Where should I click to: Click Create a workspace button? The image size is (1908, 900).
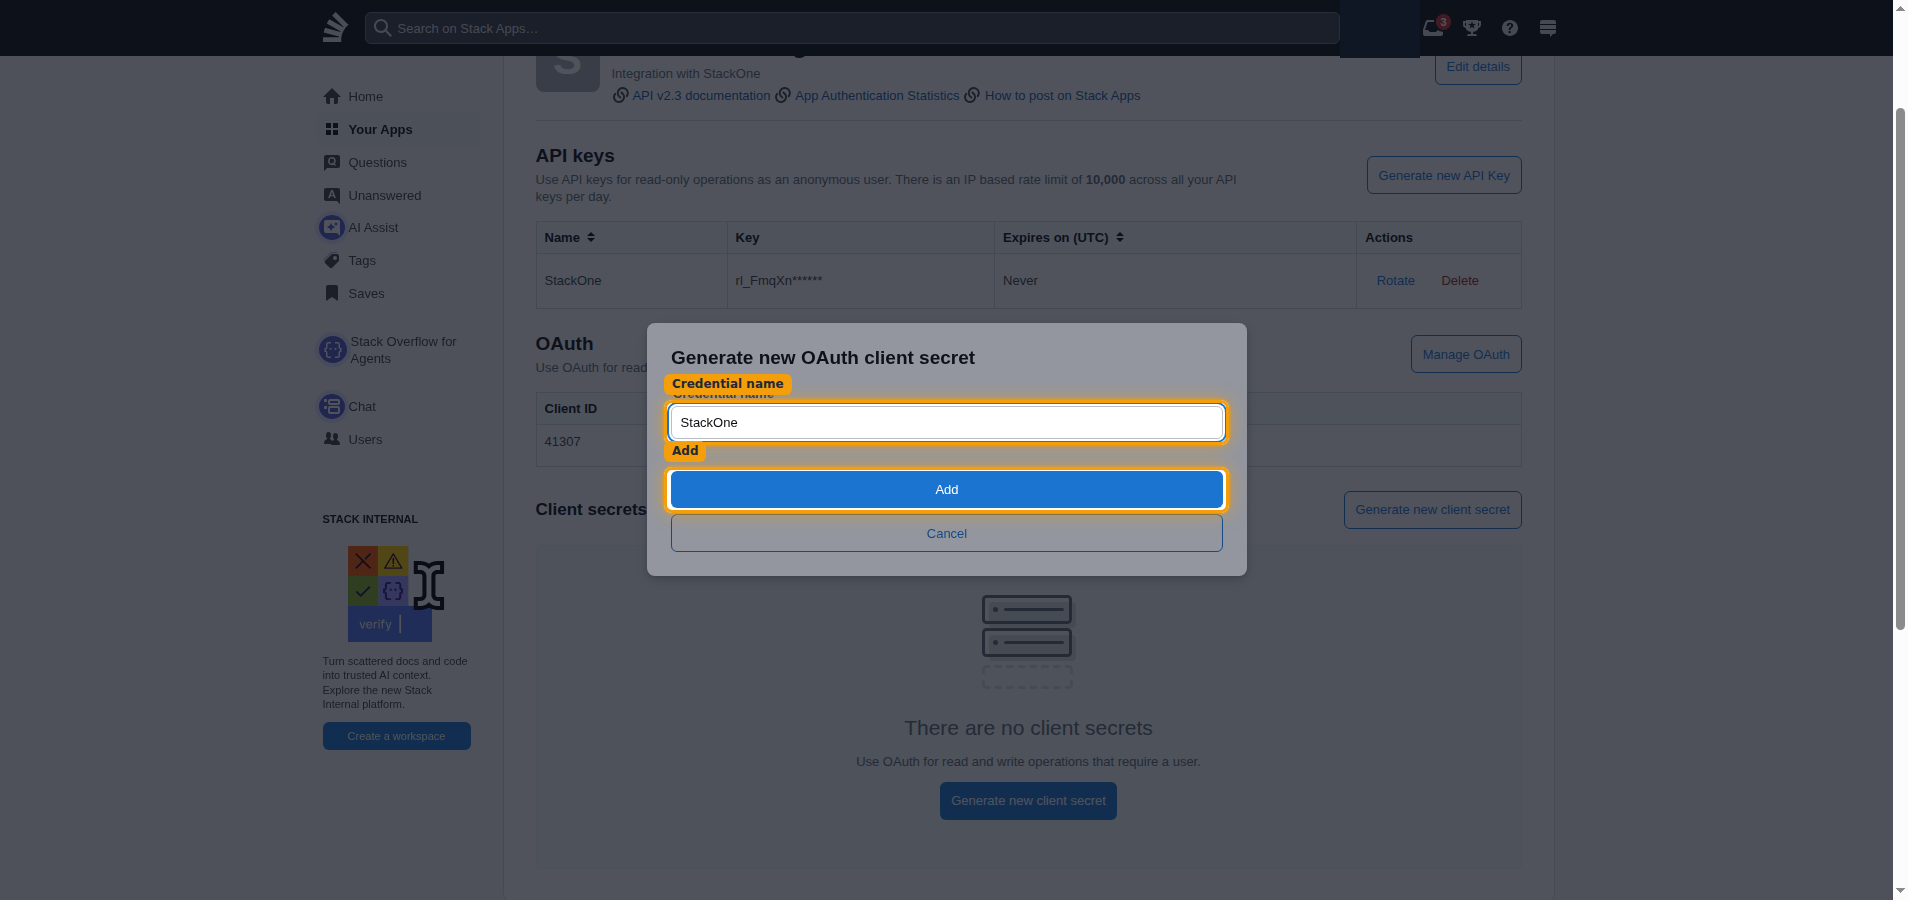[x=397, y=736]
